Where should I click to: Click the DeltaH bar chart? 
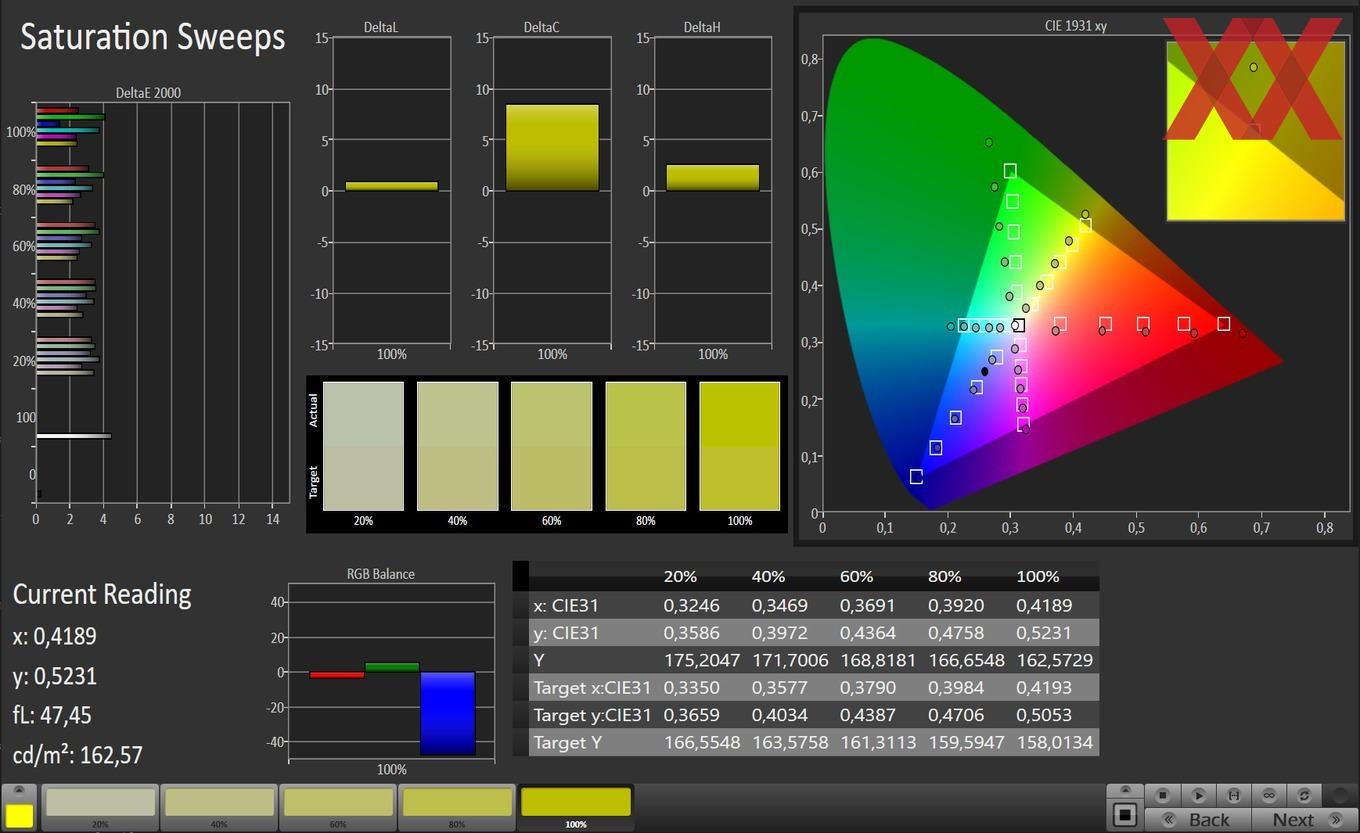pos(713,191)
